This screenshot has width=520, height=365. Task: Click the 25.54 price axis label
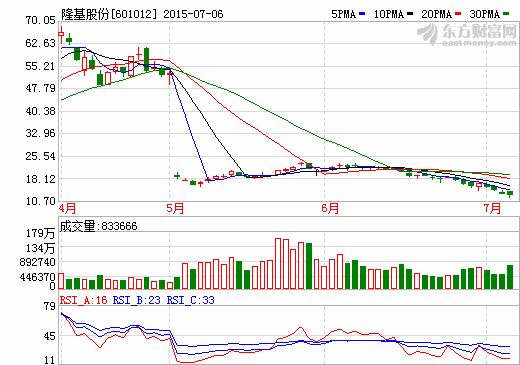(40, 156)
